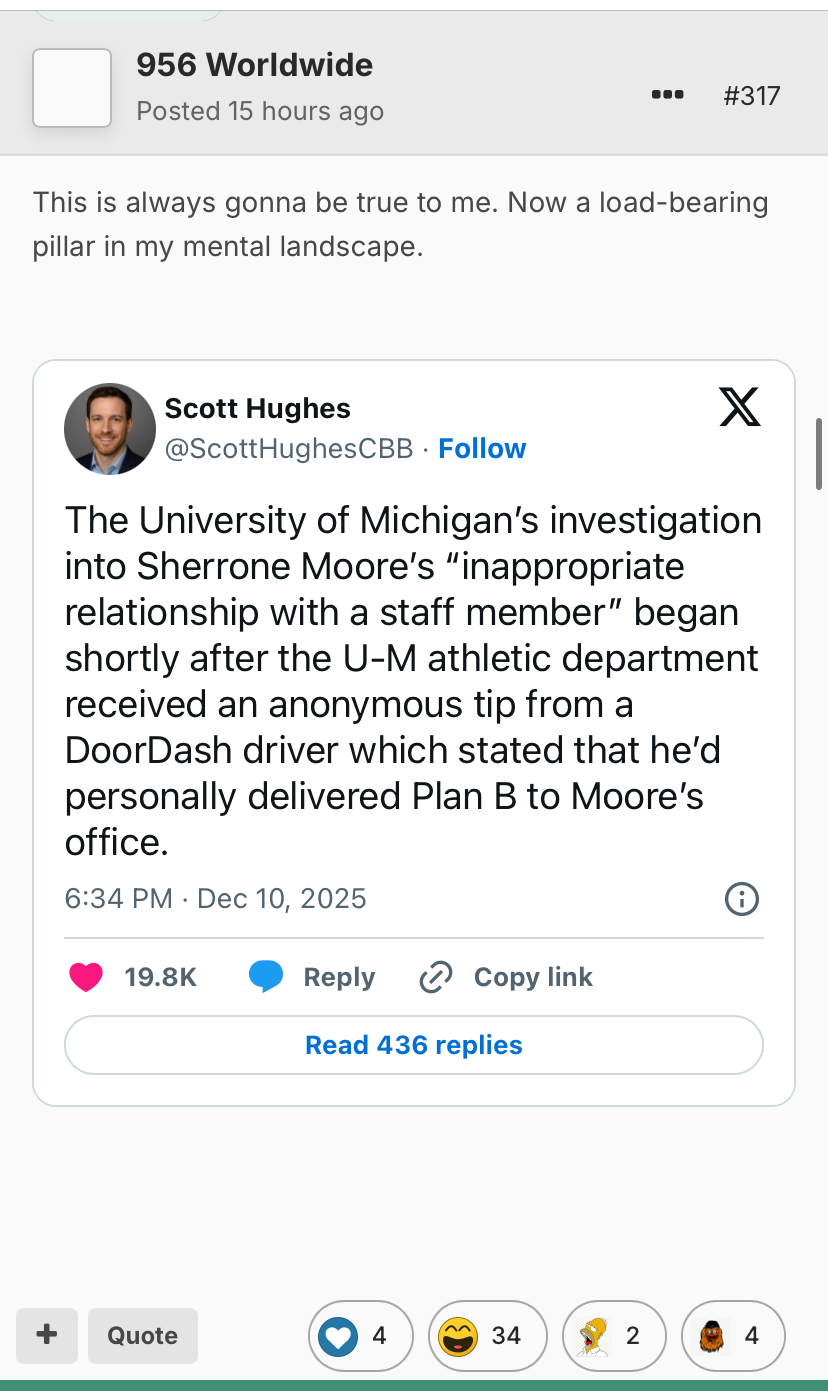828x1391 pixels.
Task: Open 956 Worldwide's profile name
Action: coord(255,66)
